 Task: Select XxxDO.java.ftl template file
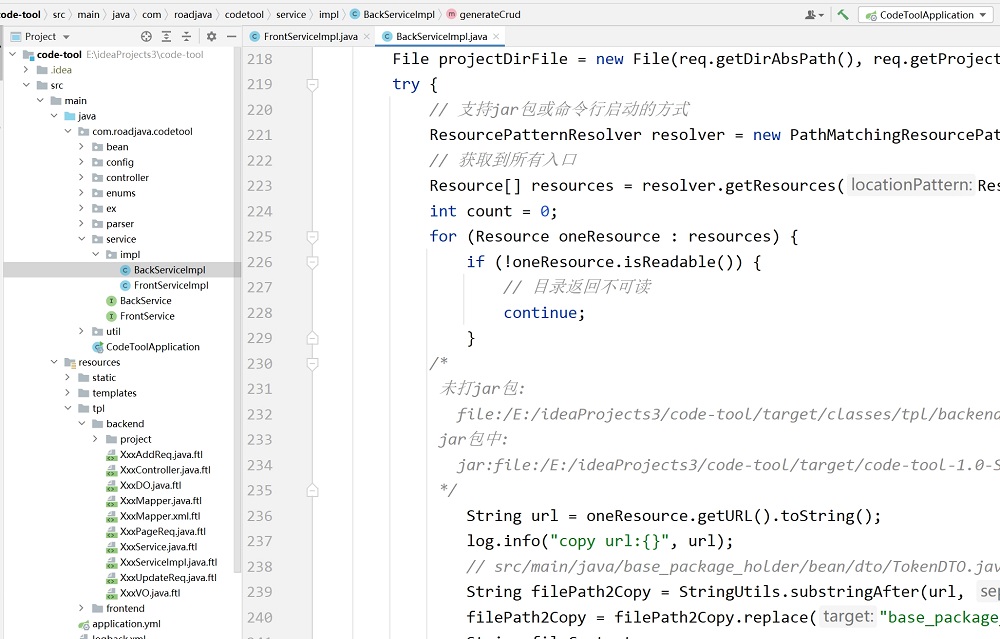point(151,485)
